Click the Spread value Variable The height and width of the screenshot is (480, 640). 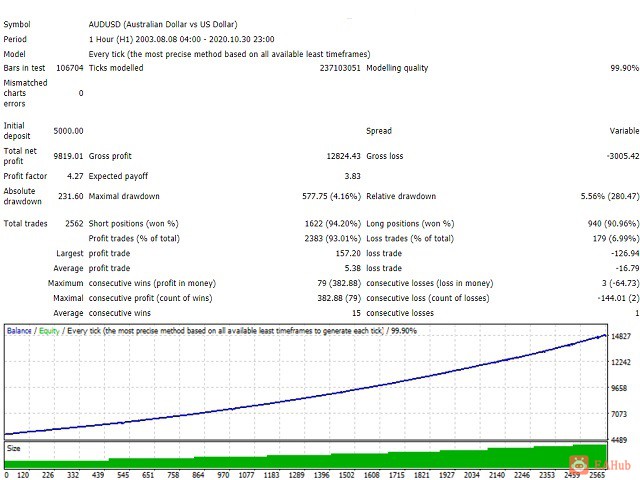click(624, 131)
